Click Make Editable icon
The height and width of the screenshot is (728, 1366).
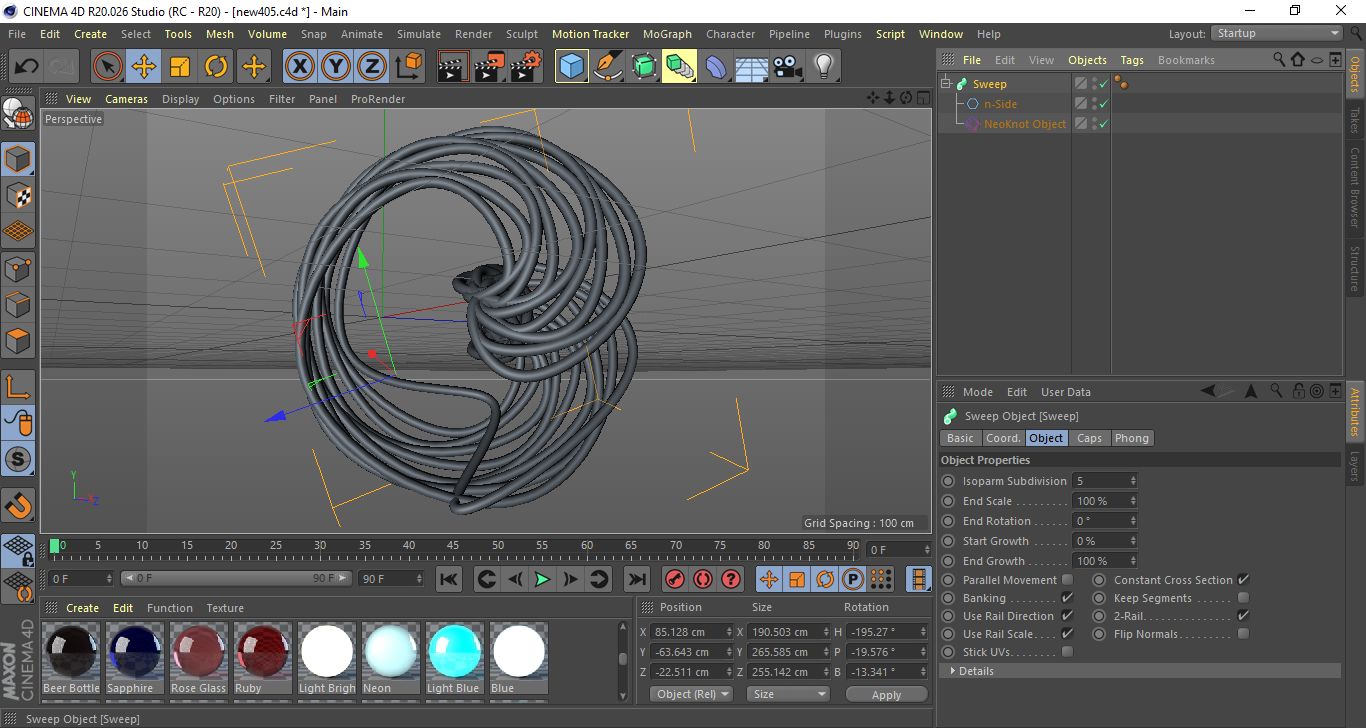coord(18,115)
